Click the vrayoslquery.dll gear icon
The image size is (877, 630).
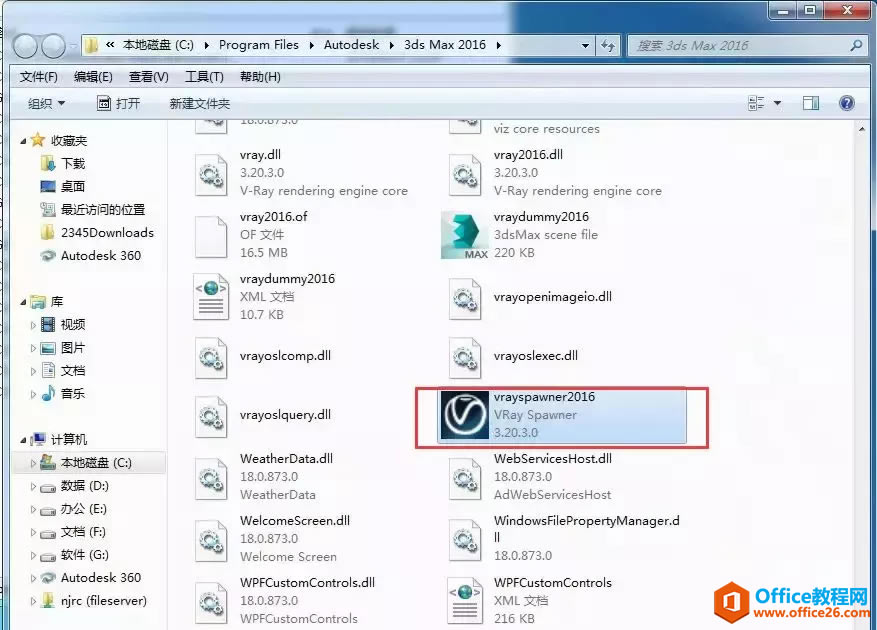pyautogui.click(x=211, y=416)
